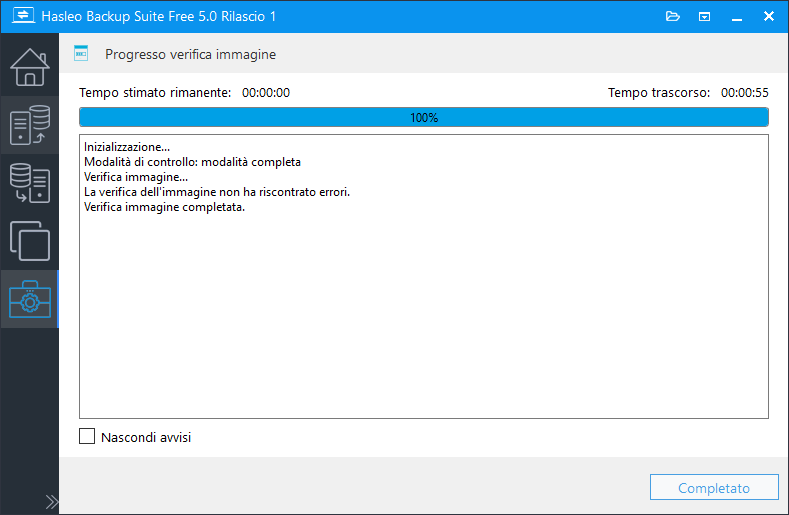Open the Backup section in sidebar
Screen dimensions: 789x515
(30, 125)
